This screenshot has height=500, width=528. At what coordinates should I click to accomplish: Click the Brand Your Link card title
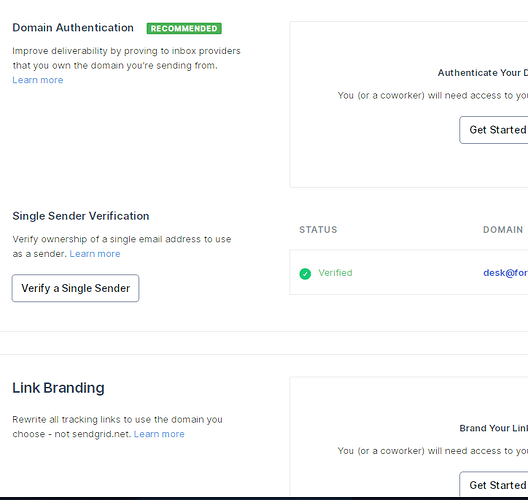(494, 428)
